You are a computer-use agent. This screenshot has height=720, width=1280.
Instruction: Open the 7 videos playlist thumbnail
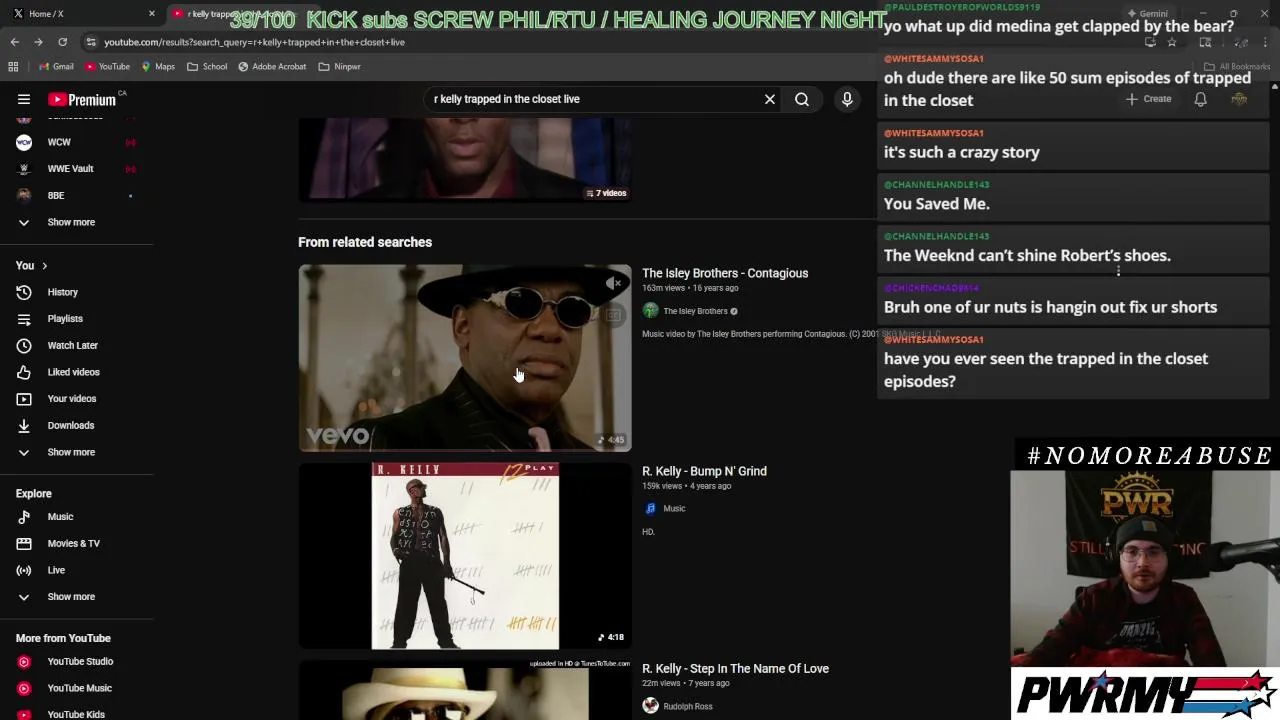[x=465, y=160]
